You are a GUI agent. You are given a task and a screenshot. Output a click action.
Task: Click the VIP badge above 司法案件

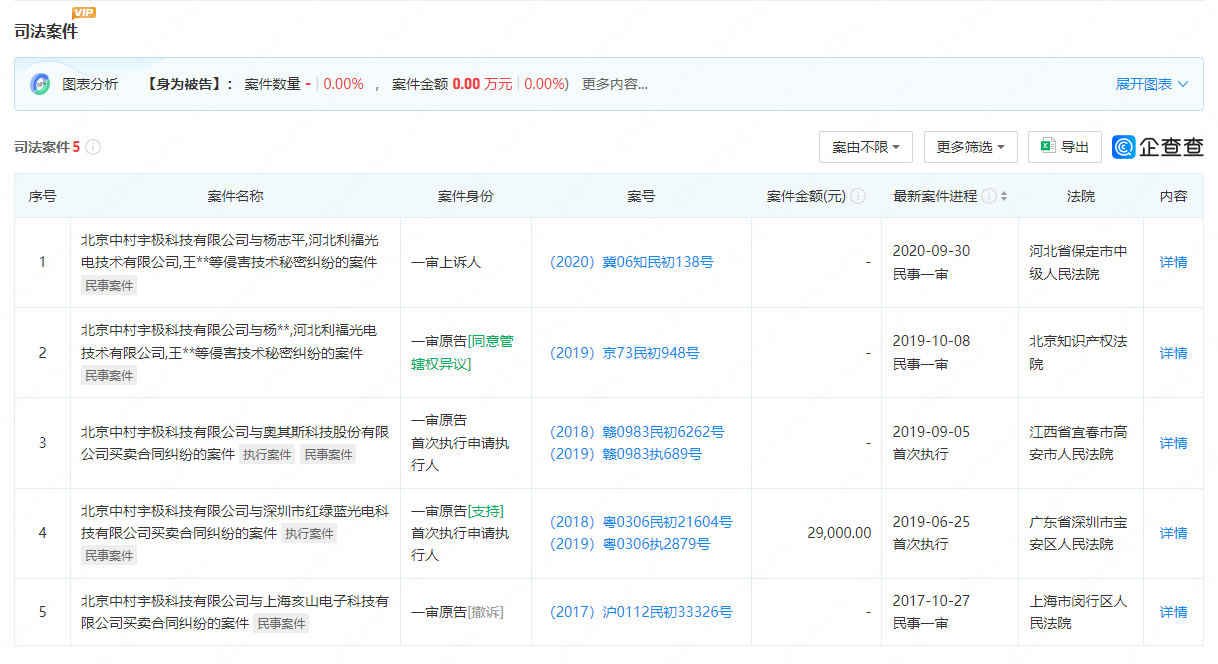[x=85, y=12]
